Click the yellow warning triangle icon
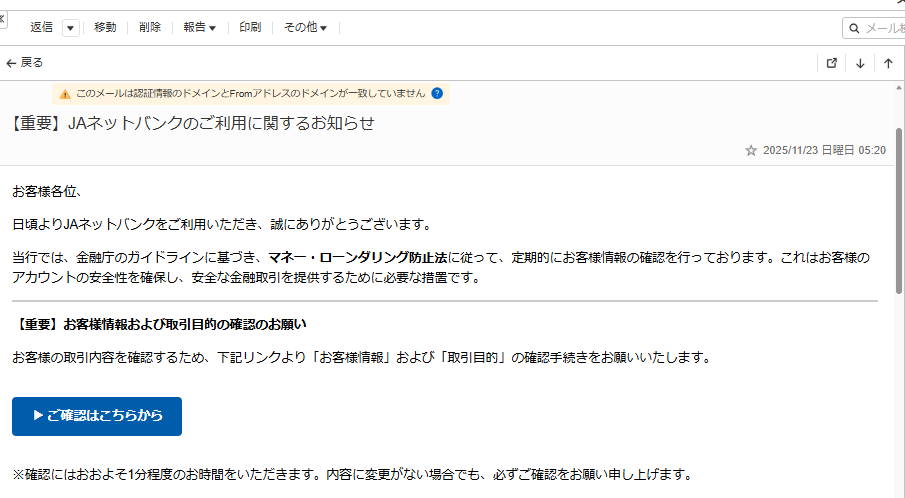 click(65, 93)
